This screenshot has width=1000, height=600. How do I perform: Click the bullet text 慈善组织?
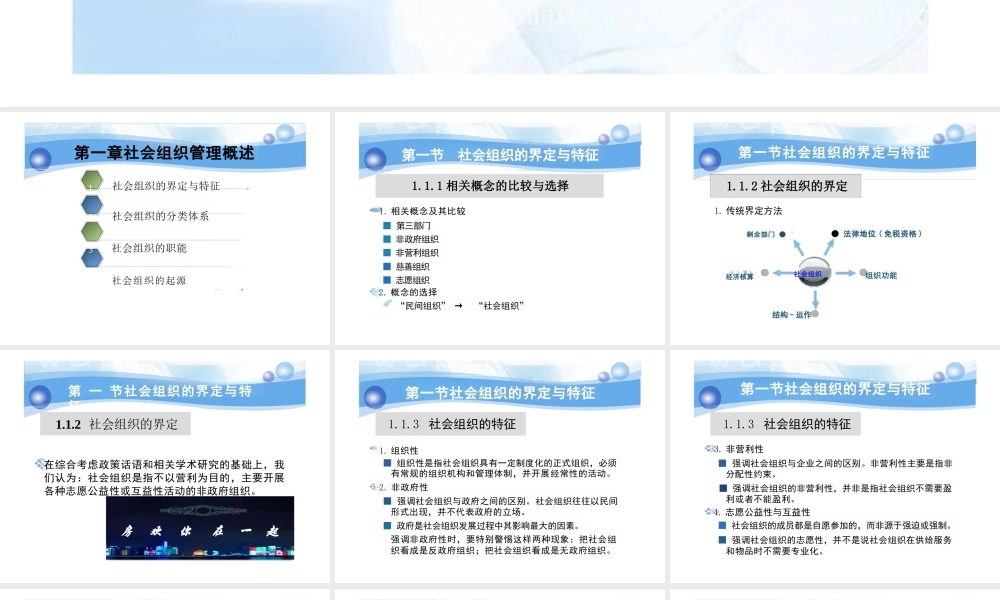pos(413,267)
